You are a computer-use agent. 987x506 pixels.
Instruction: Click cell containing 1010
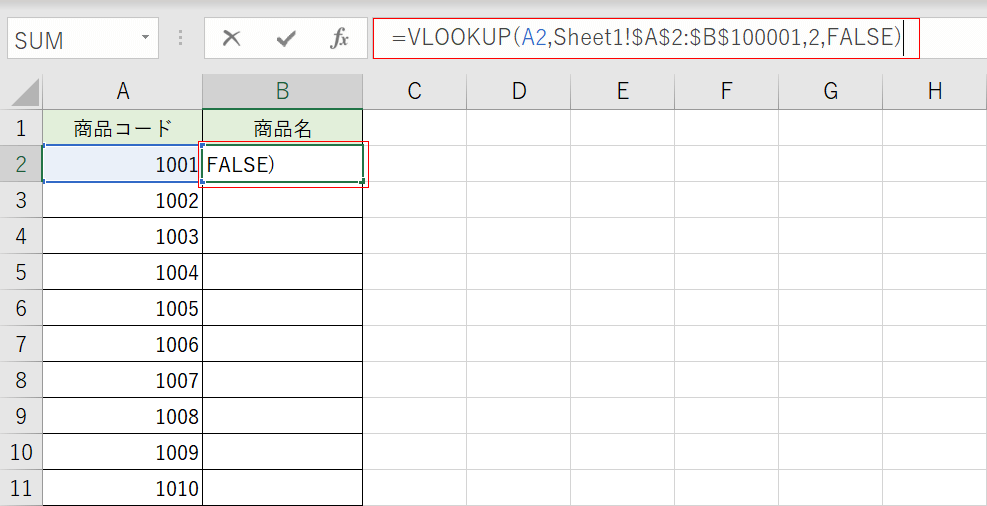click(123, 488)
